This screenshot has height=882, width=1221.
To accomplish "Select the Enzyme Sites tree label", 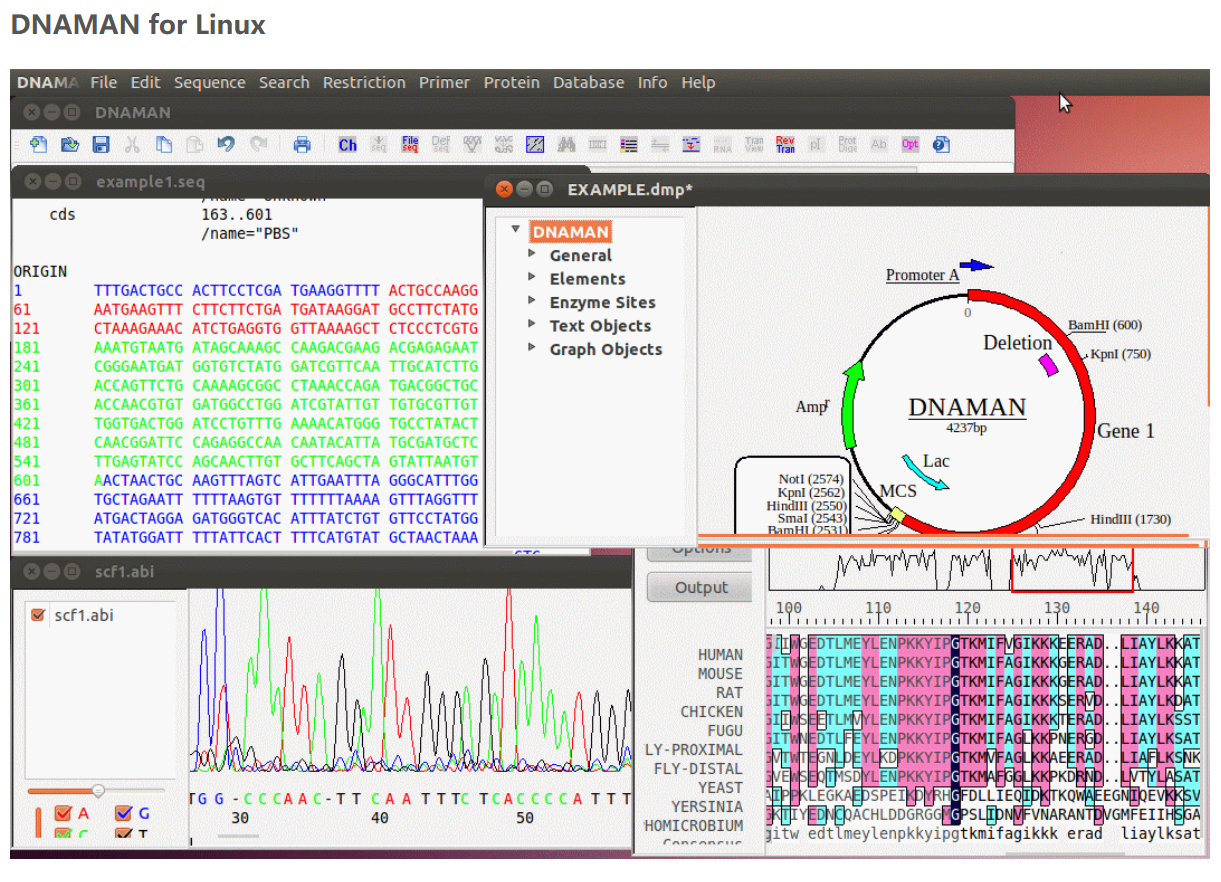I will pos(603,302).
